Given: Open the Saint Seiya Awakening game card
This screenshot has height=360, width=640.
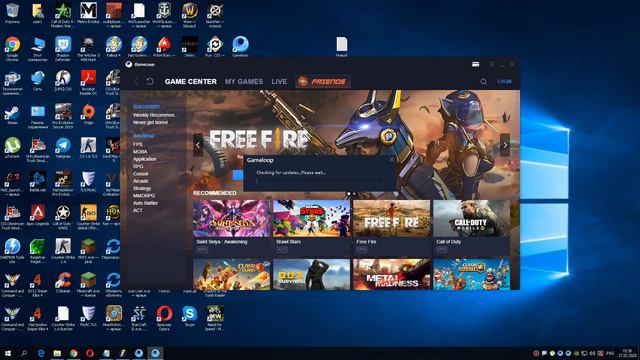Looking at the screenshot, I should click(231, 227).
